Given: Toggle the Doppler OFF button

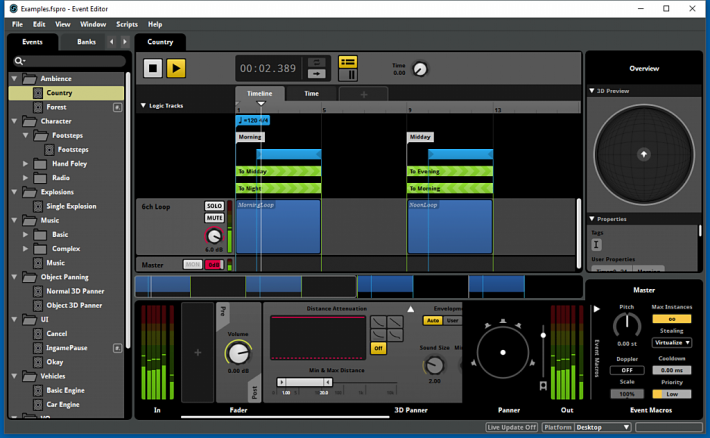Looking at the screenshot, I should tap(627, 370).
